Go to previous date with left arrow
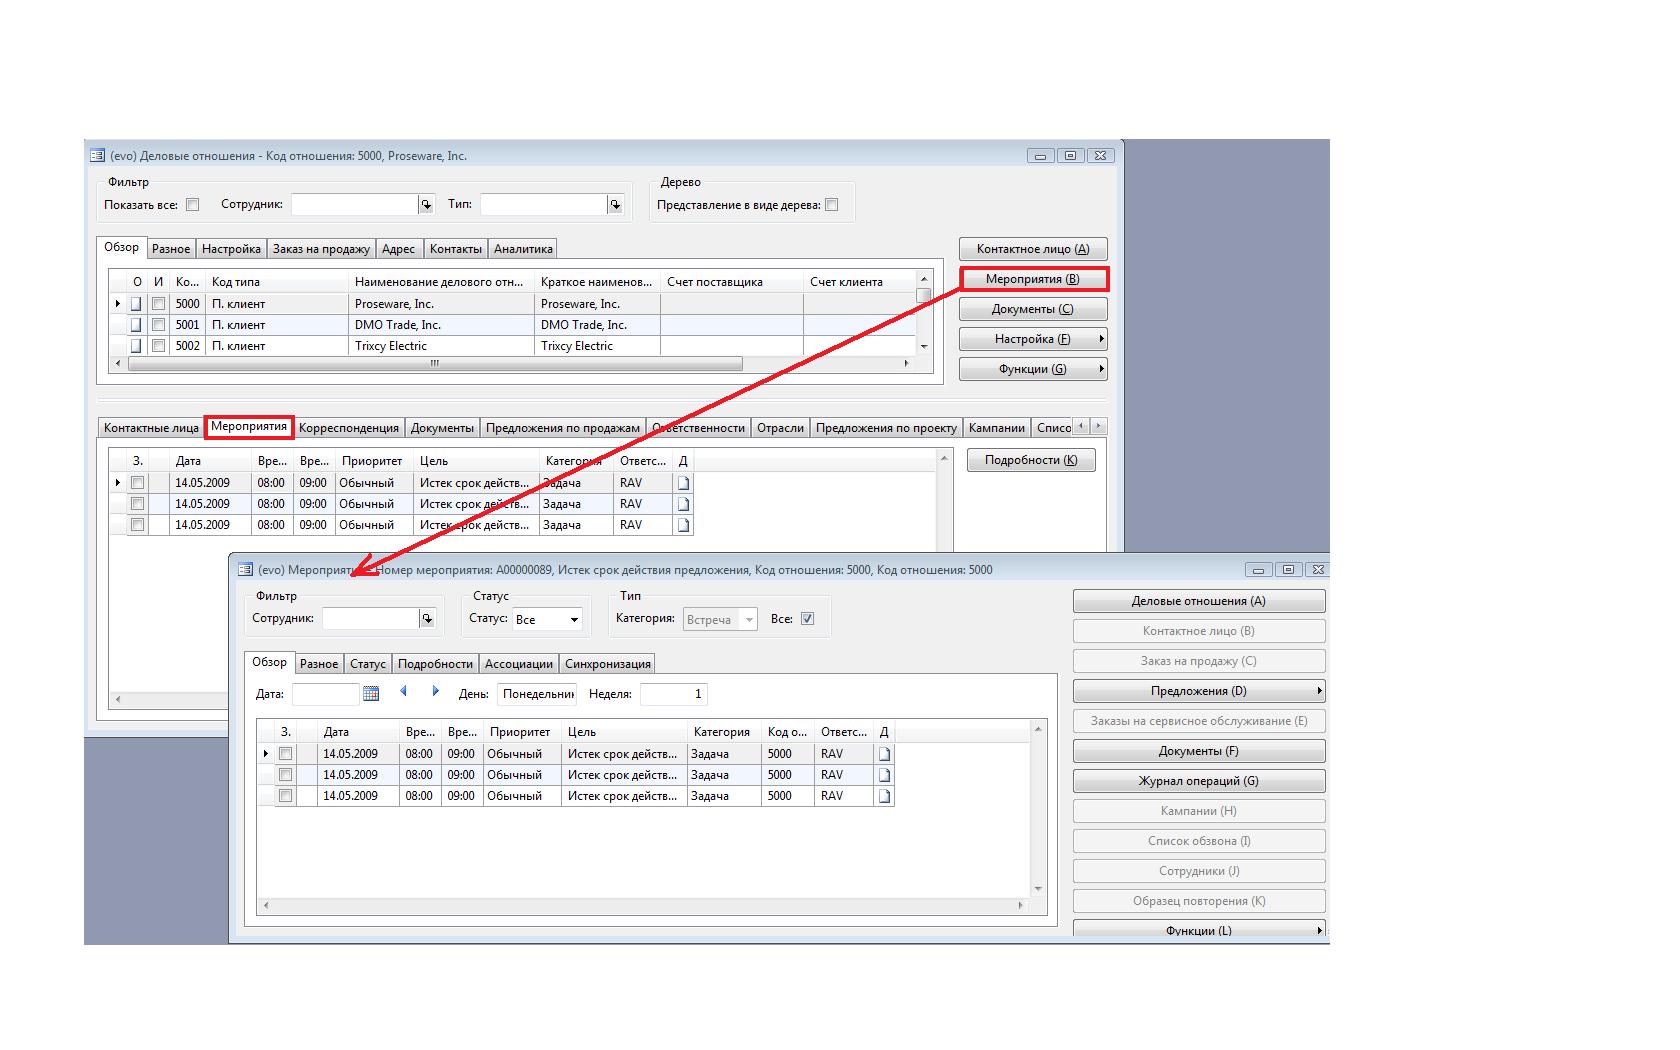The height and width of the screenshot is (1050, 1680). coord(404,692)
